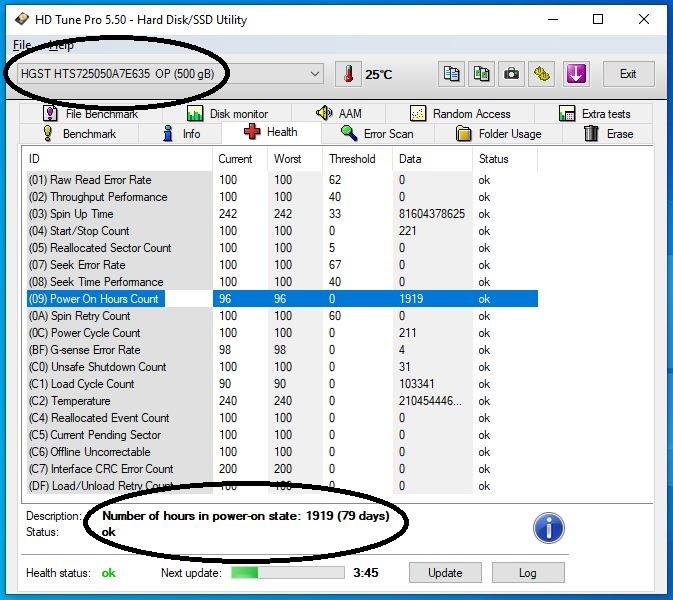Screen dimensions: 673x600
Task: Click the second copy screenshot icon
Action: point(481,74)
